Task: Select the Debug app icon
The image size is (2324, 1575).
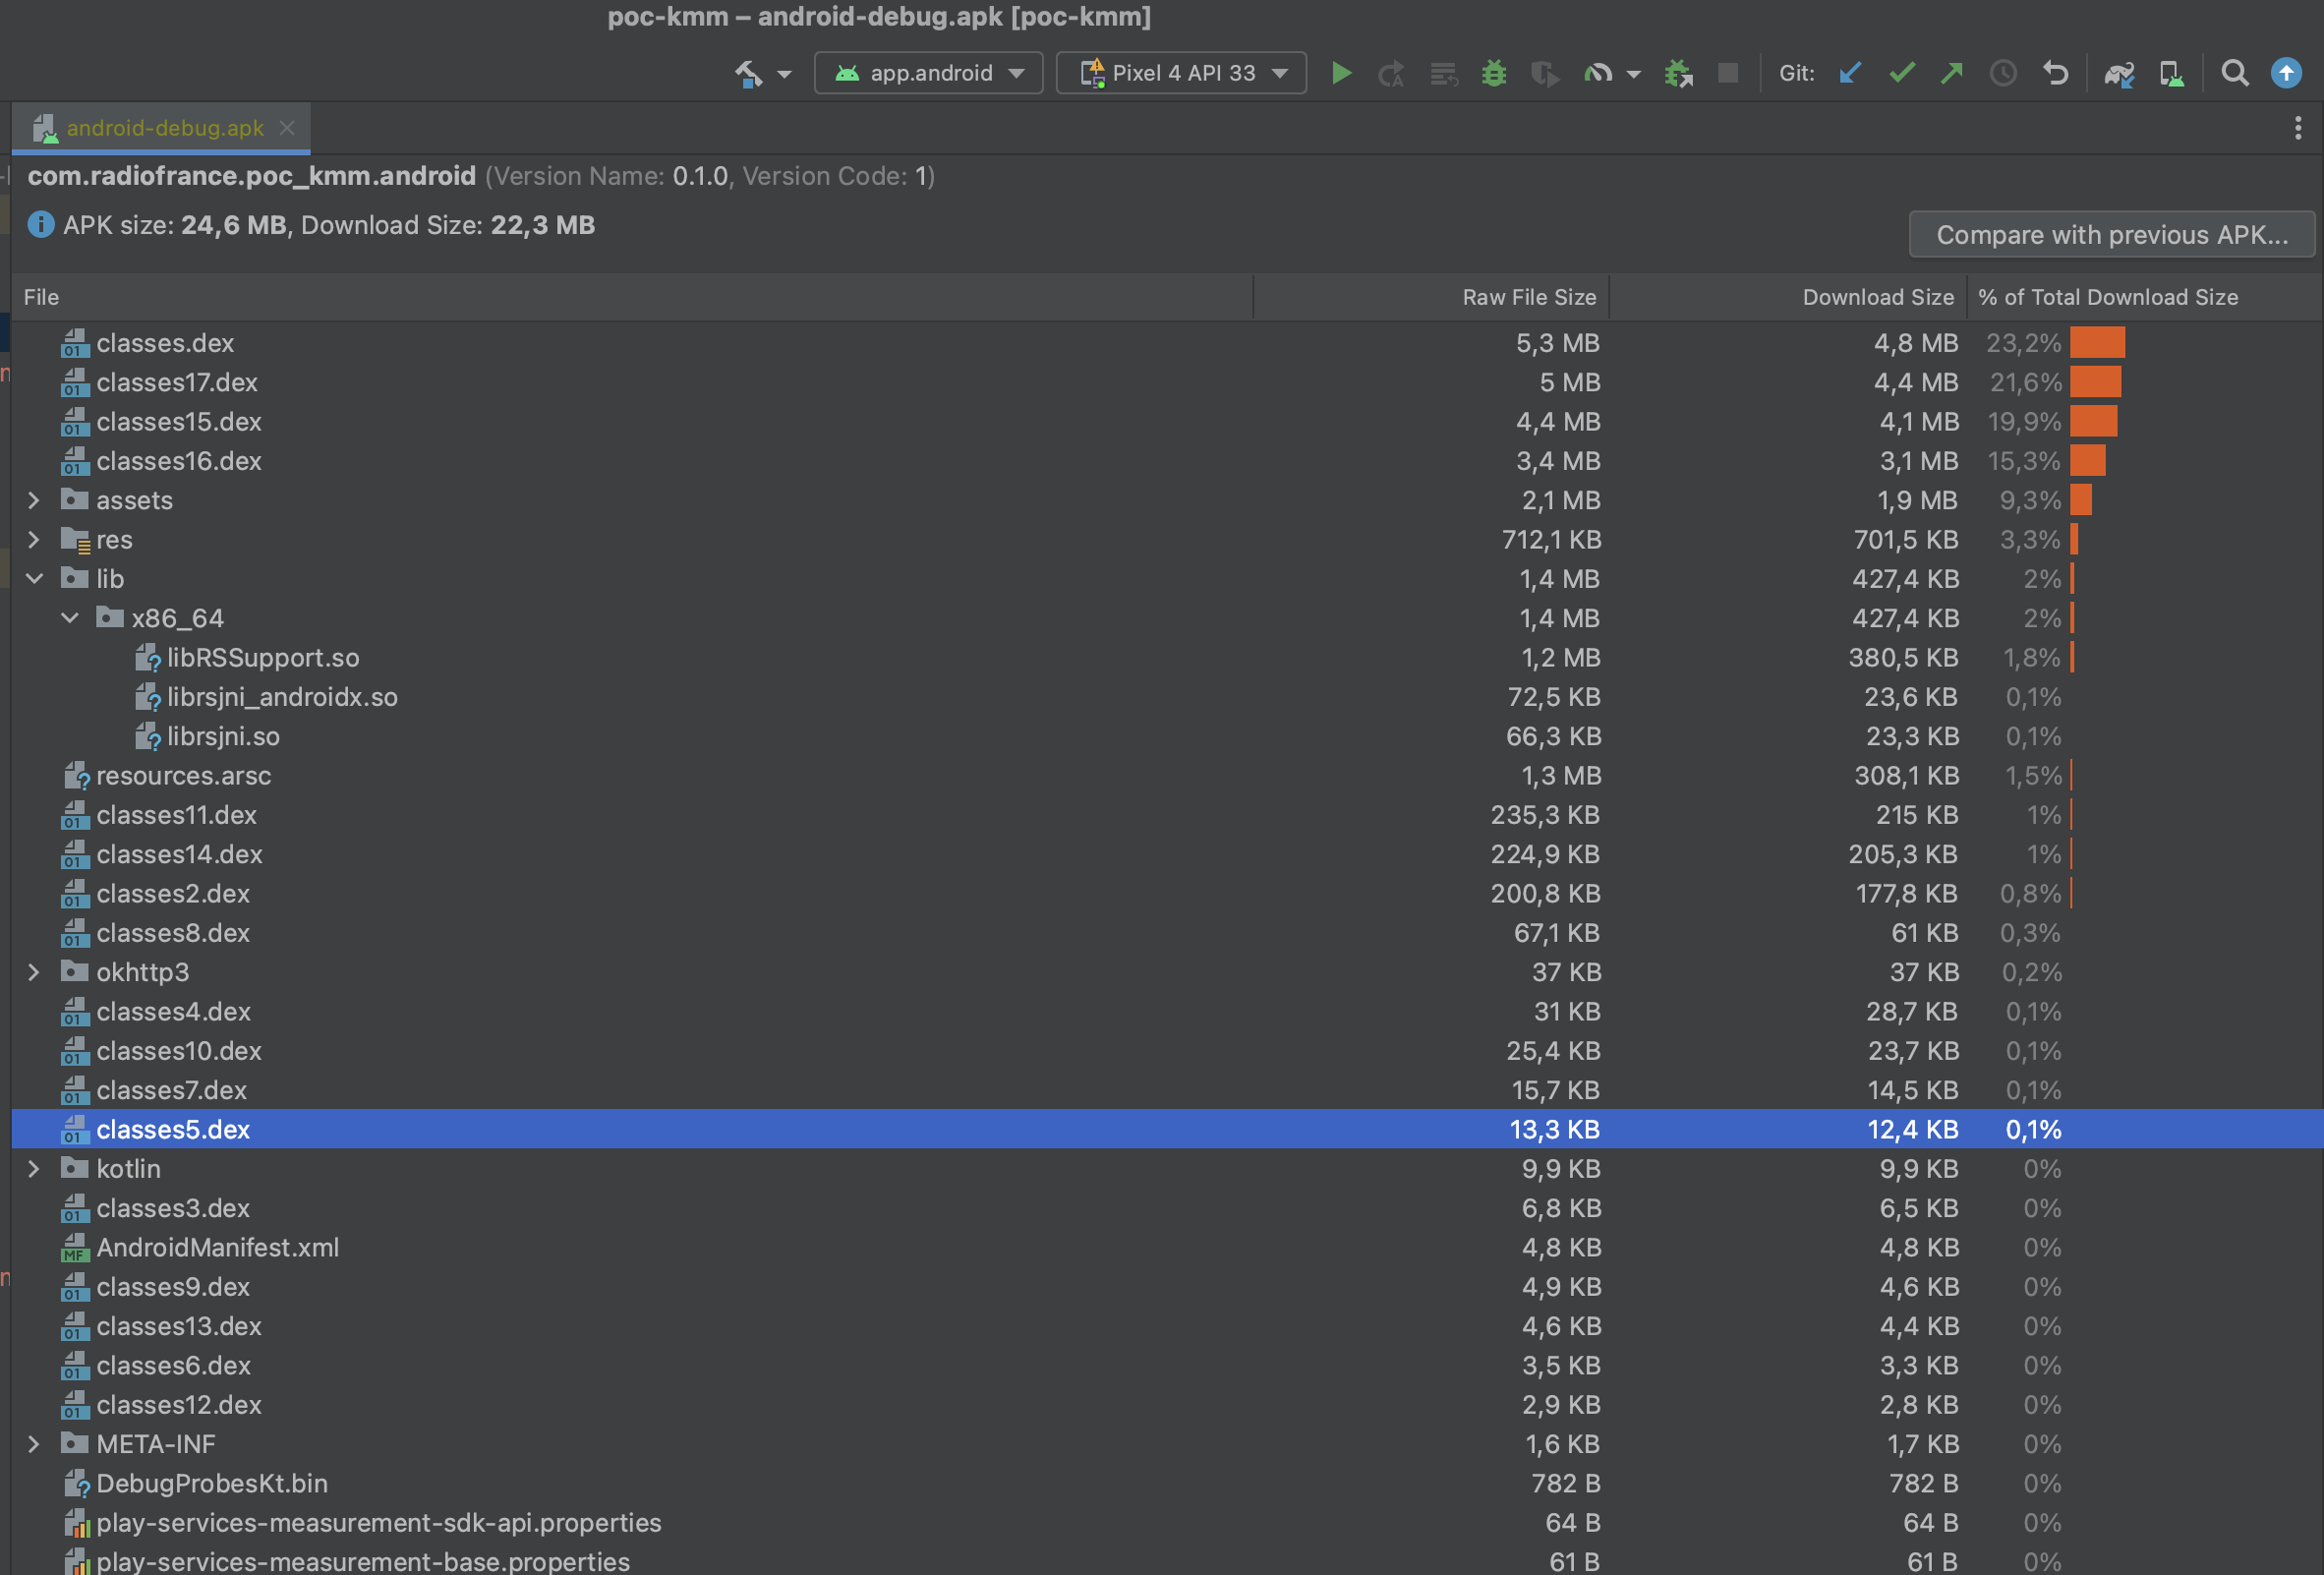Action: pyautogui.click(x=1494, y=72)
